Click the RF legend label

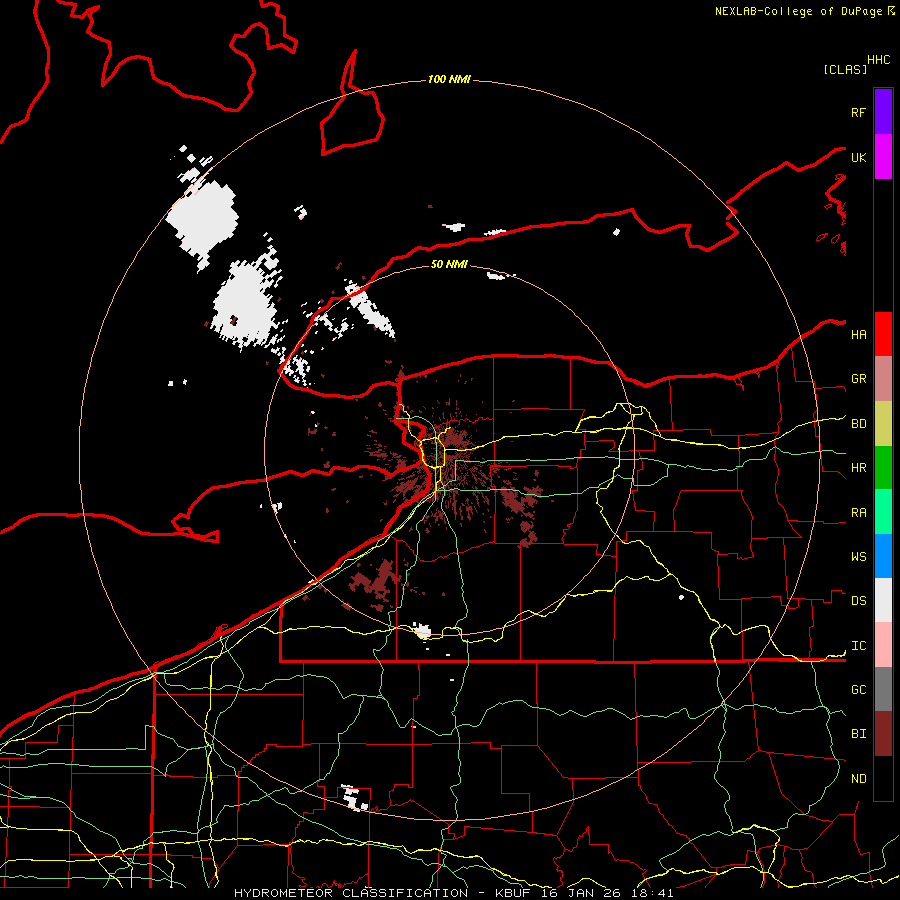[858, 112]
